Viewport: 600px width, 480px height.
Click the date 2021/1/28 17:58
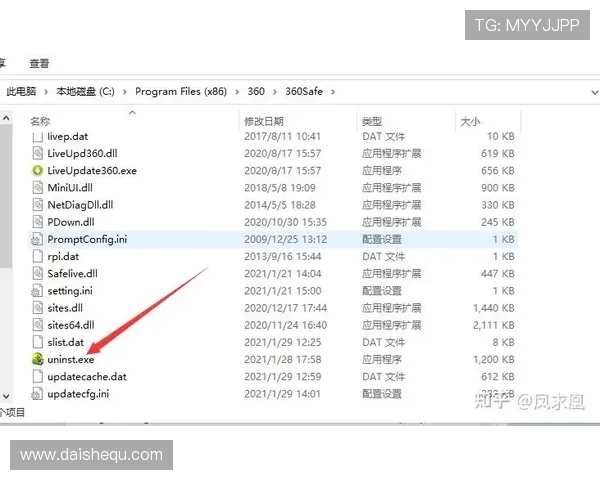point(283,359)
